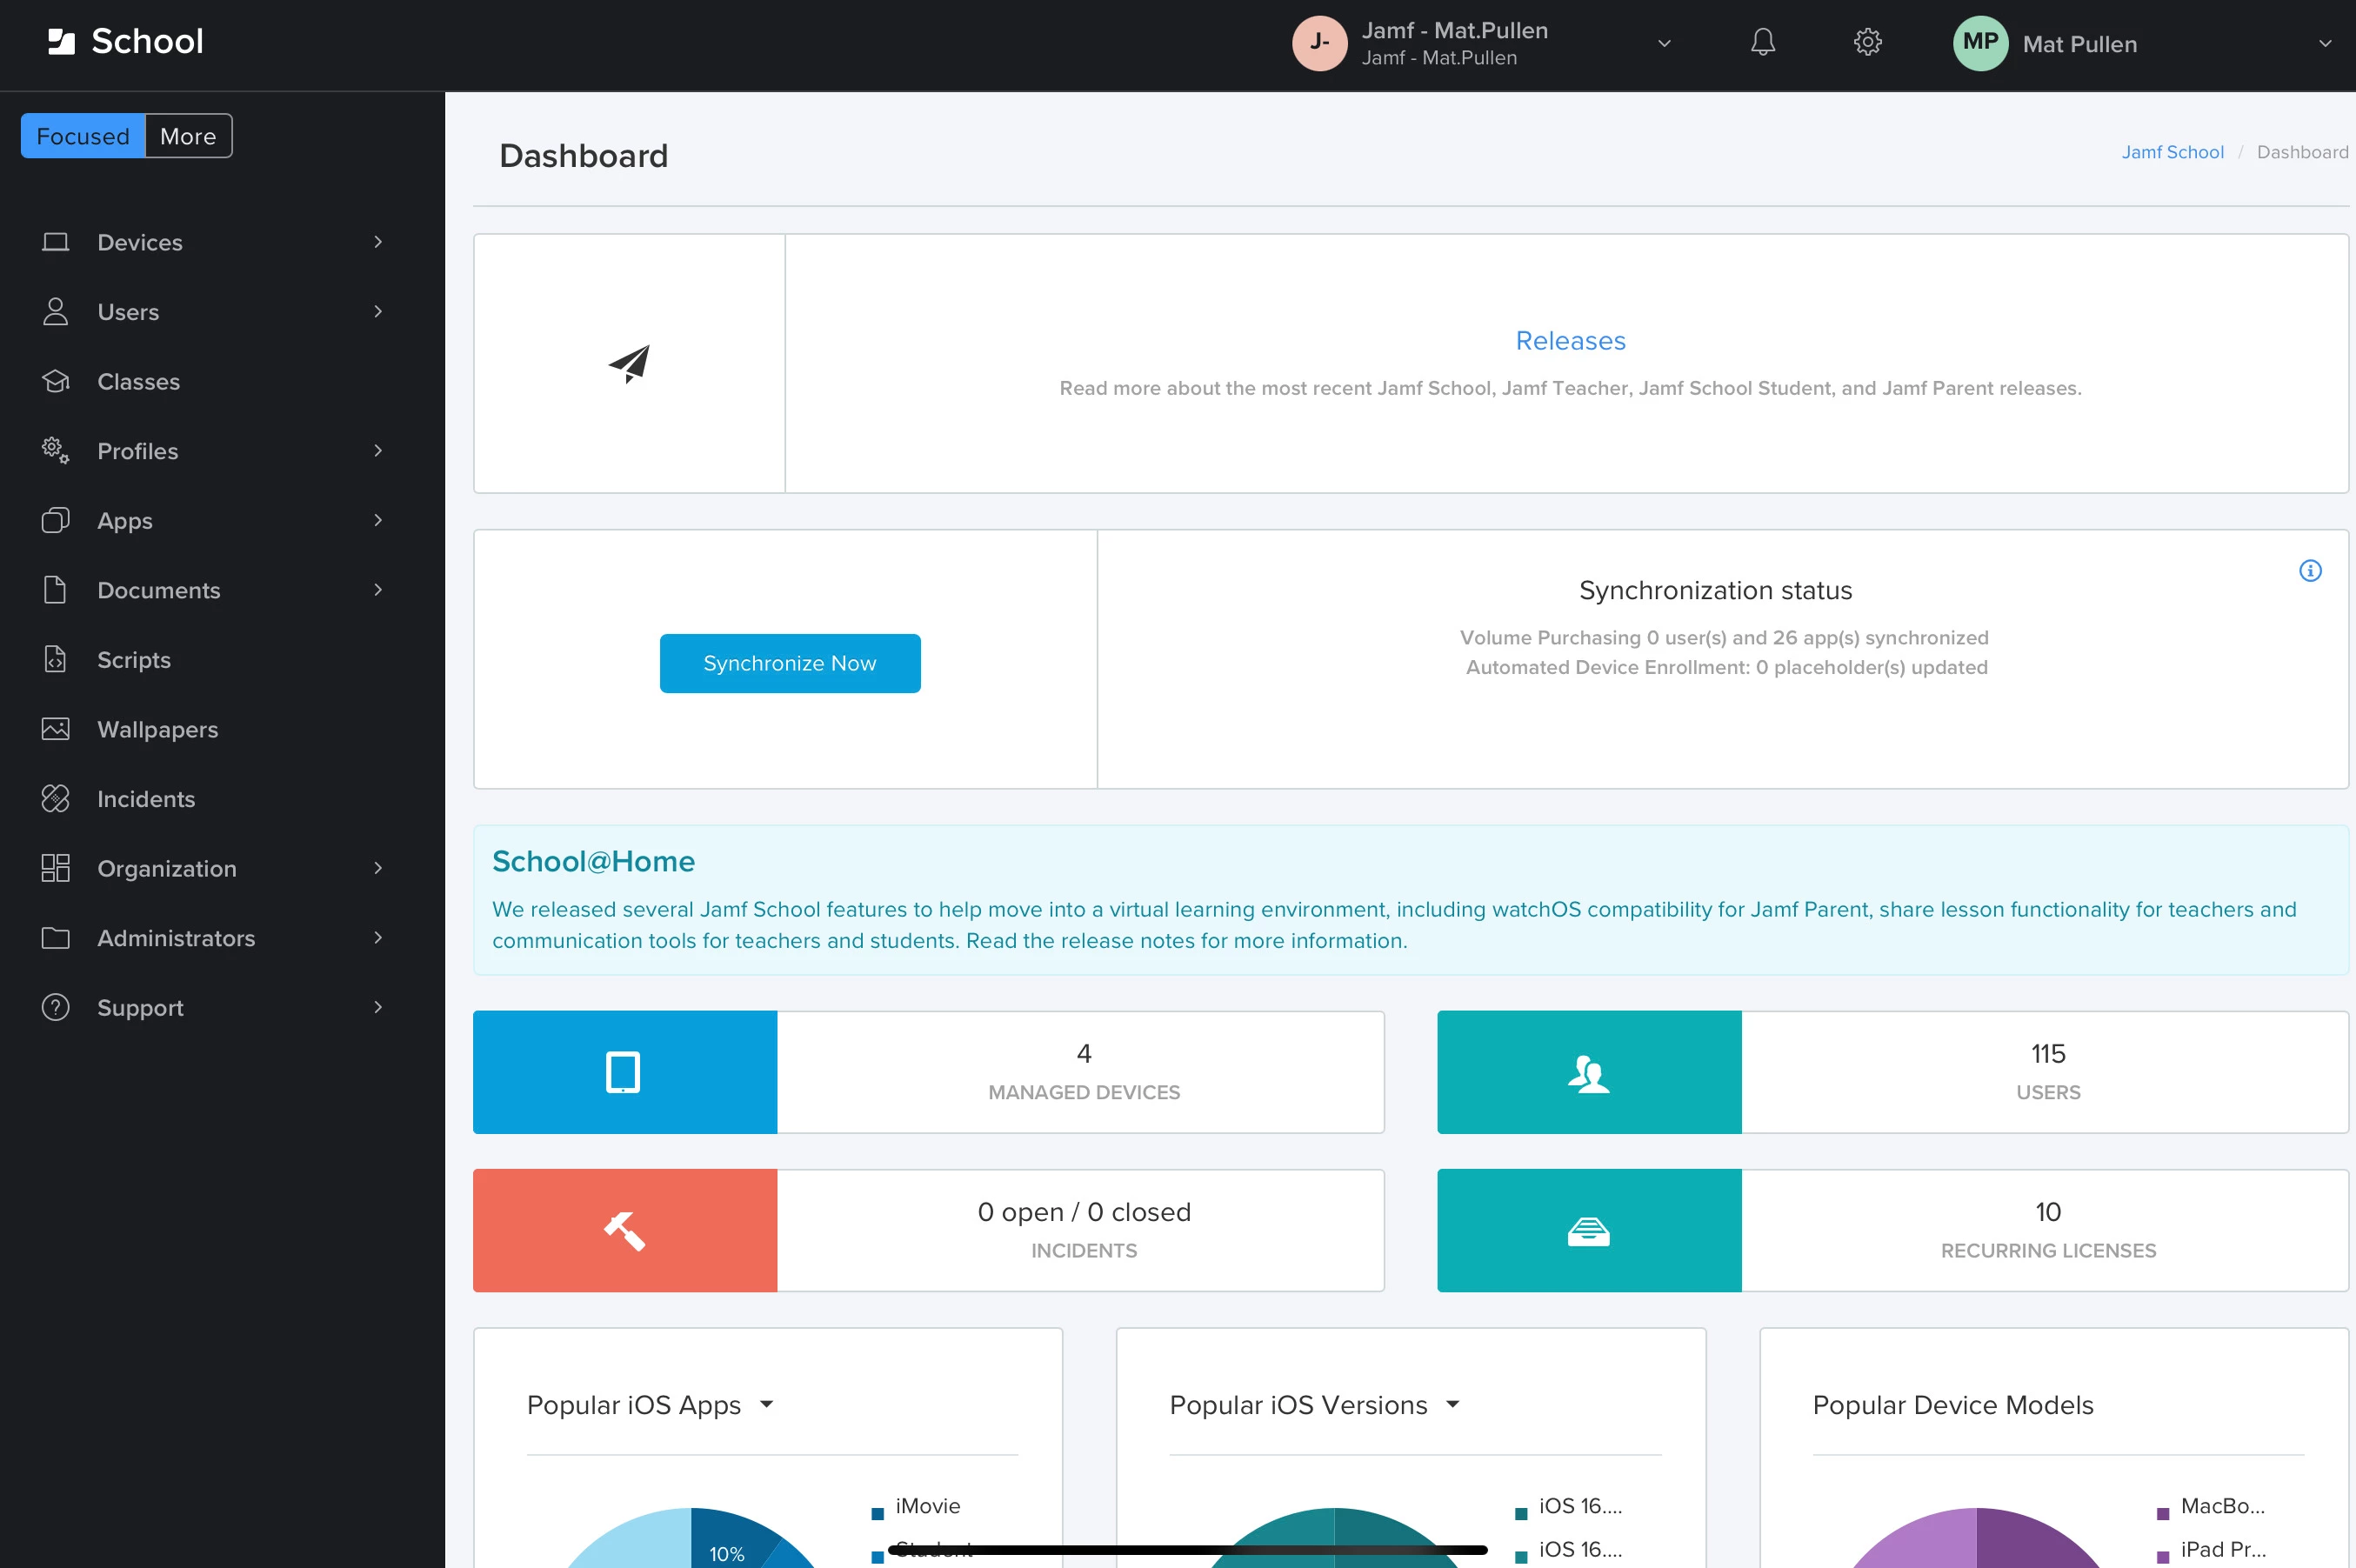Click the Support question mark icon
The image size is (2356, 1568).
click(x=56, y=1007)
